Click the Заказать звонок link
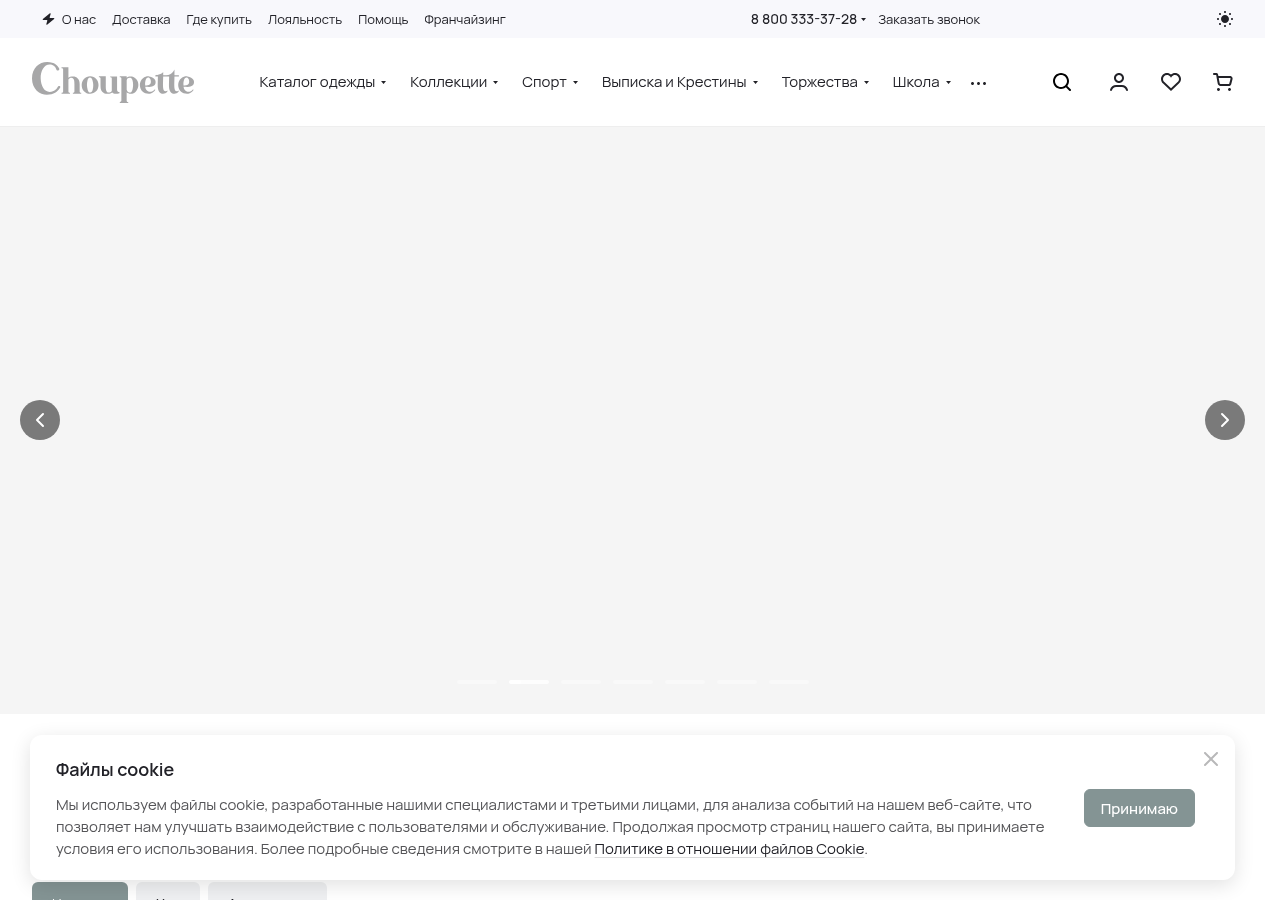The height and width of the screenshot is (900, 1280). (x=929, y=19)
